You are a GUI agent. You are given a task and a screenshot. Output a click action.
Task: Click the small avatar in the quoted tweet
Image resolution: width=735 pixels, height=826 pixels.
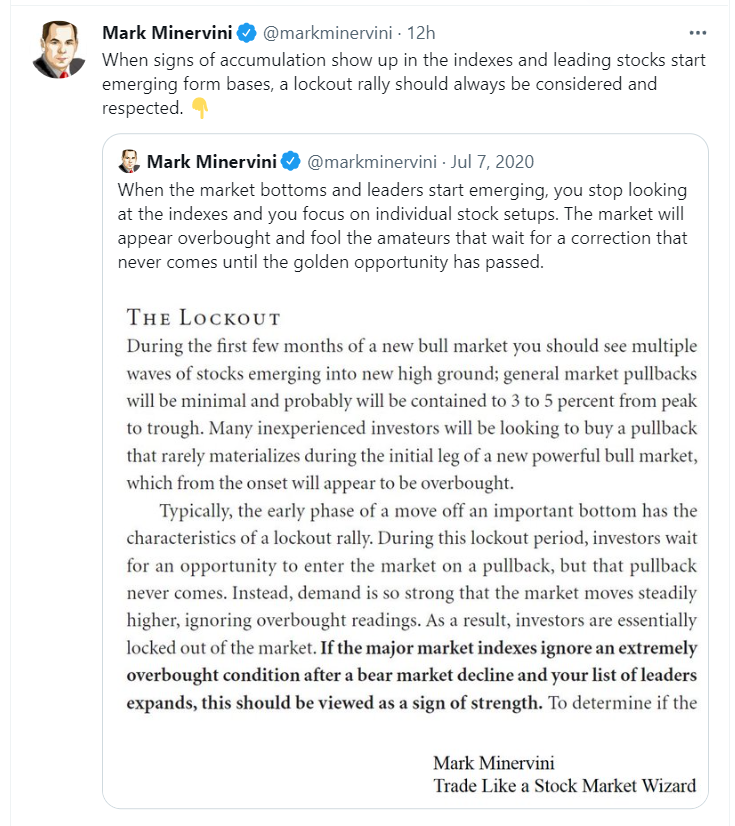pos(128,161)
